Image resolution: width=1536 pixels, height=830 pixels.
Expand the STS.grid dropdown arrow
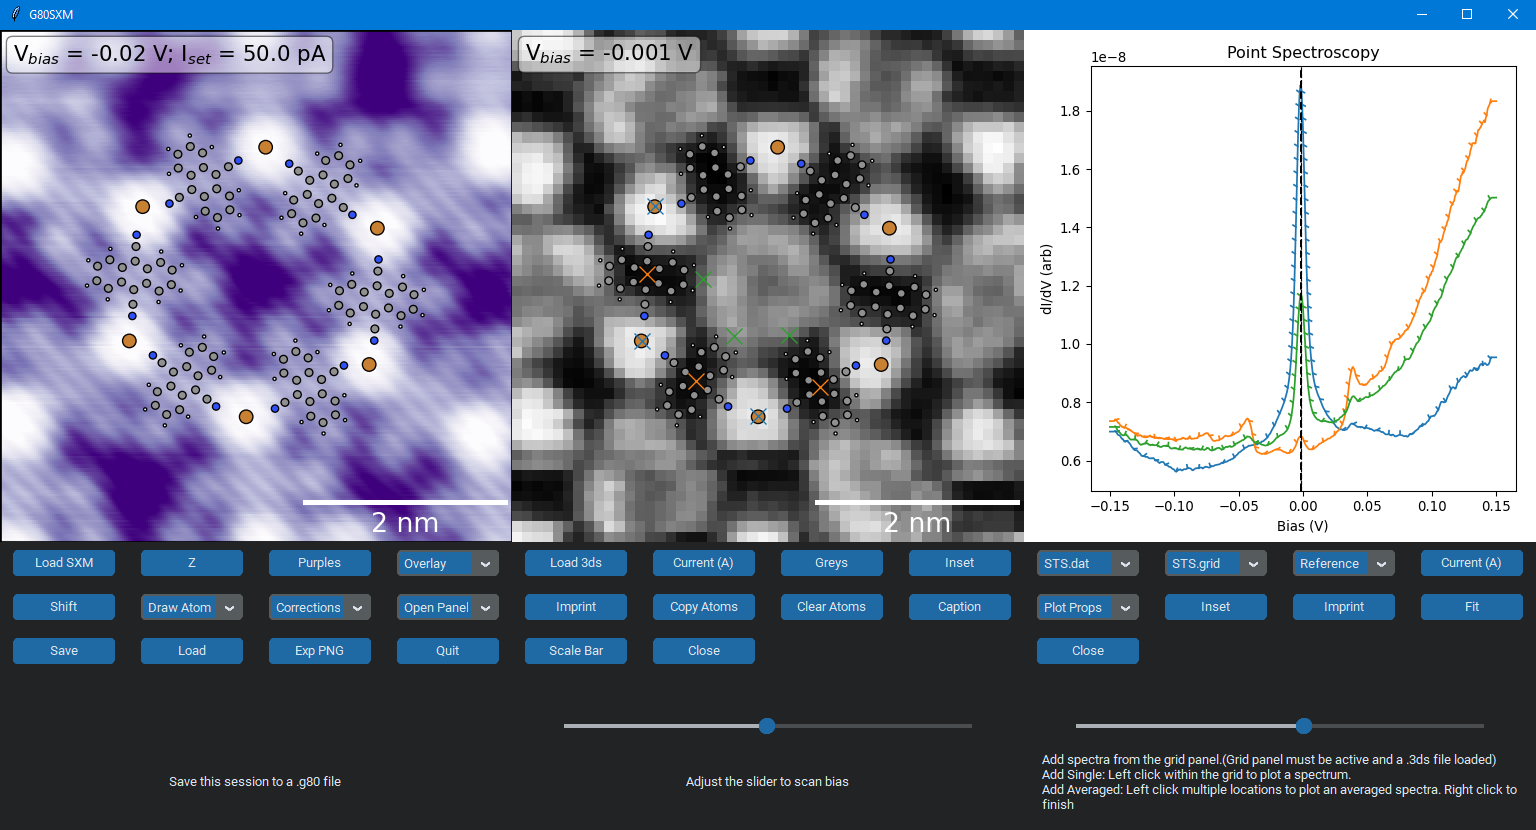coord(1253,564)
